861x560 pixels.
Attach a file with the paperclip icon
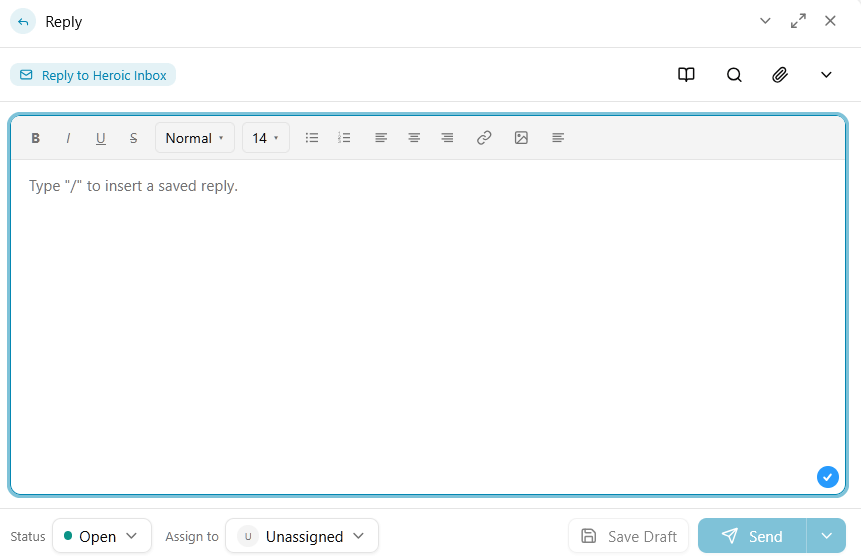click(x=780, y=75)
